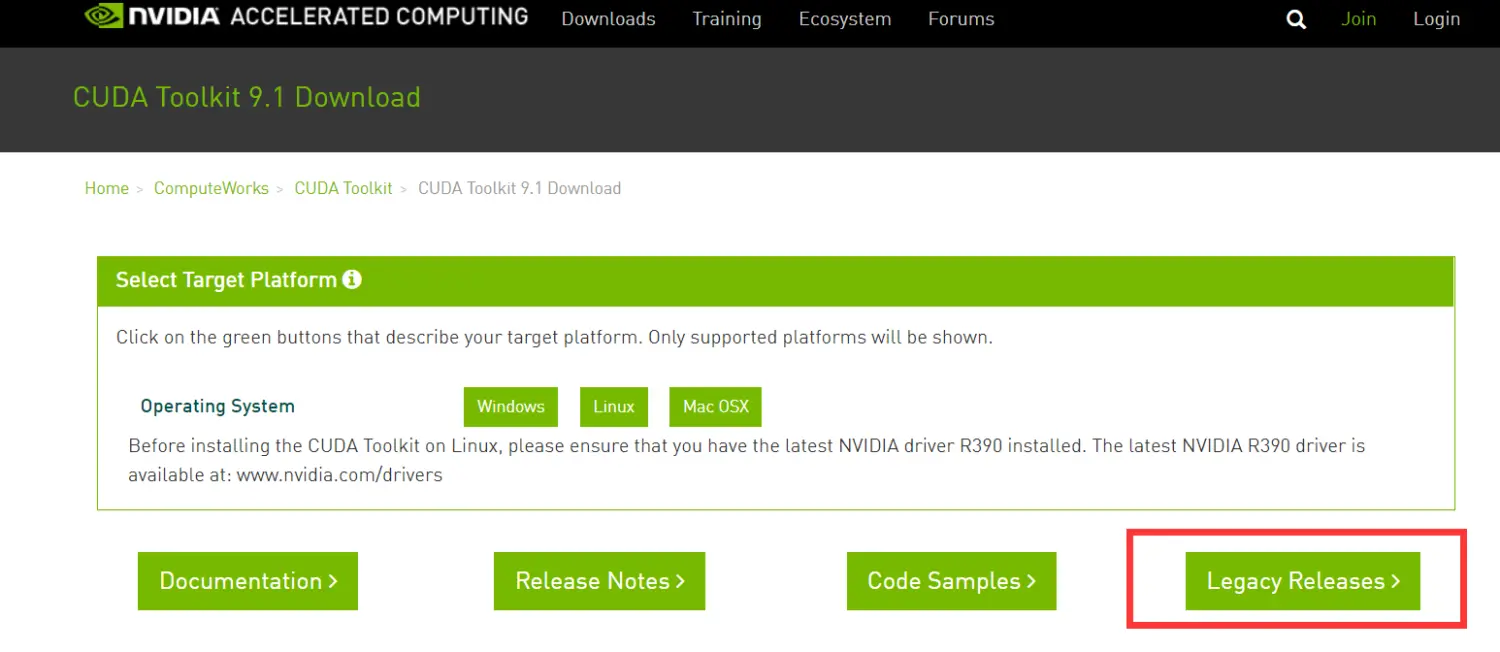The image size is (1500, 652).
Task: Open the Training menu
Action: click(727, 19)
